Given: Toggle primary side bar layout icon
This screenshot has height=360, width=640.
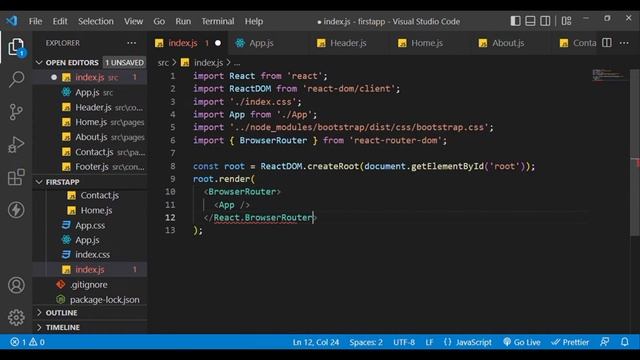Looking at the screenshot, I should pyautogui.click(x=515, y=21).
